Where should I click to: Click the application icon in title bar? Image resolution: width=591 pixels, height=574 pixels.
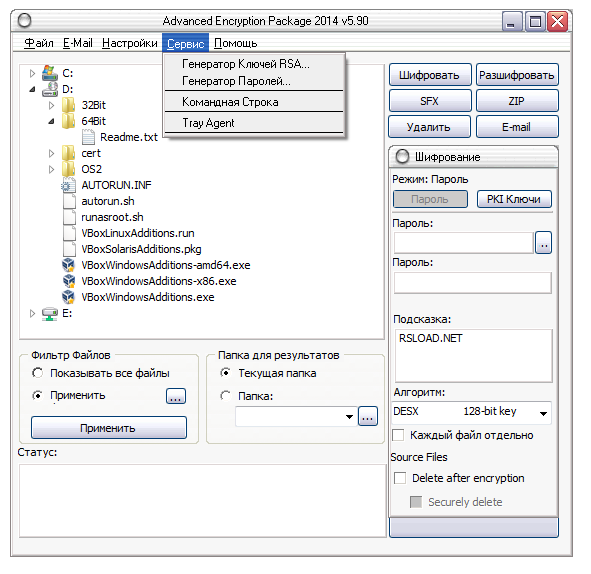[24, 20]
